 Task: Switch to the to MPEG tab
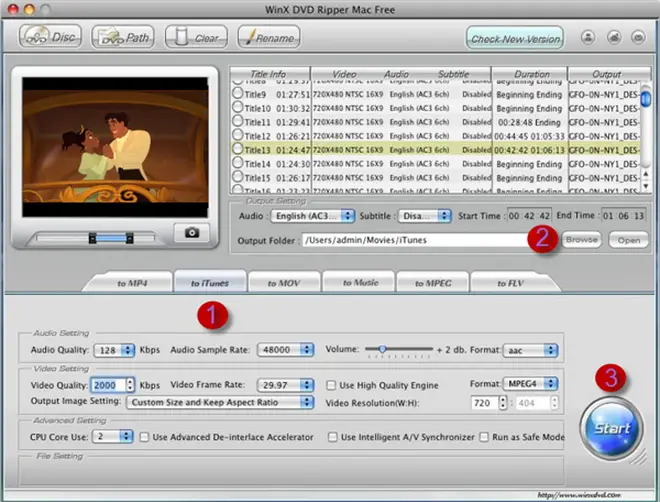(x=433, y=283)
